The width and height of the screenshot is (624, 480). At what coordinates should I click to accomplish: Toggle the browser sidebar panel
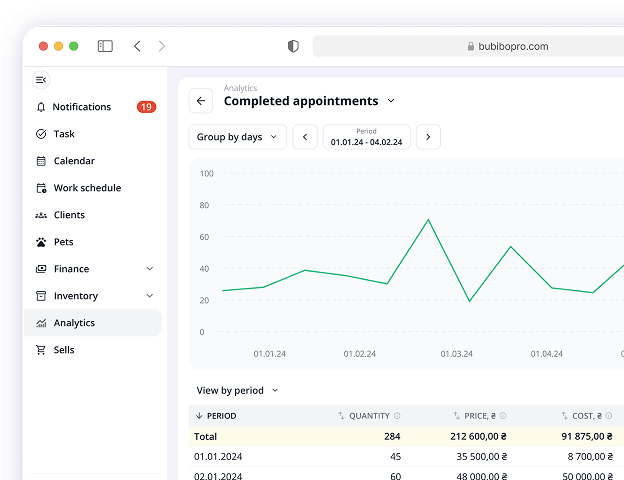coord(105,46)
